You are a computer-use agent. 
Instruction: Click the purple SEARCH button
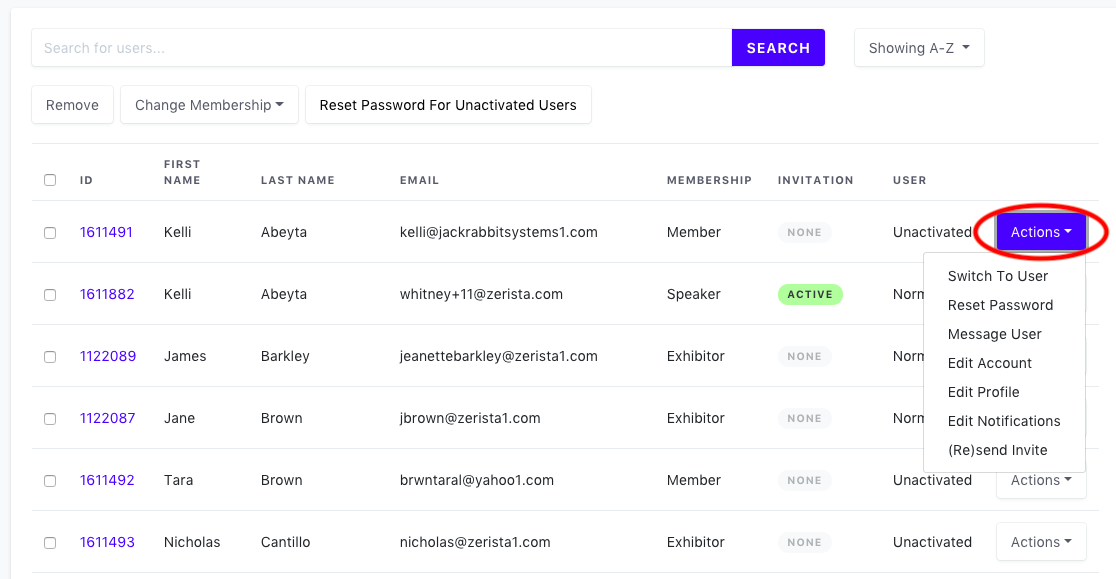tap(778, 48)
